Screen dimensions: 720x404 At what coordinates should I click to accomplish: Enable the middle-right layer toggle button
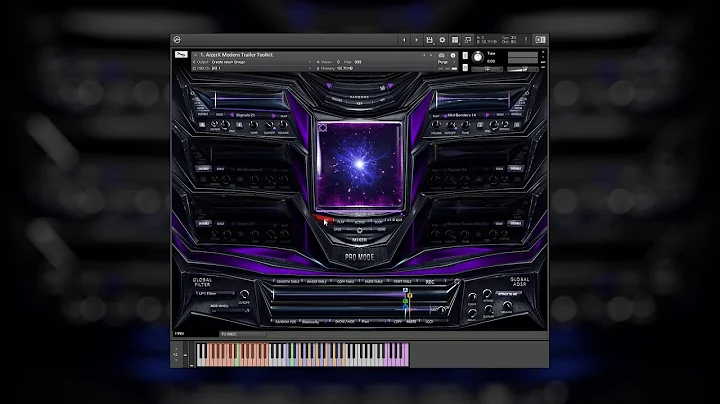tap(516, 168)
